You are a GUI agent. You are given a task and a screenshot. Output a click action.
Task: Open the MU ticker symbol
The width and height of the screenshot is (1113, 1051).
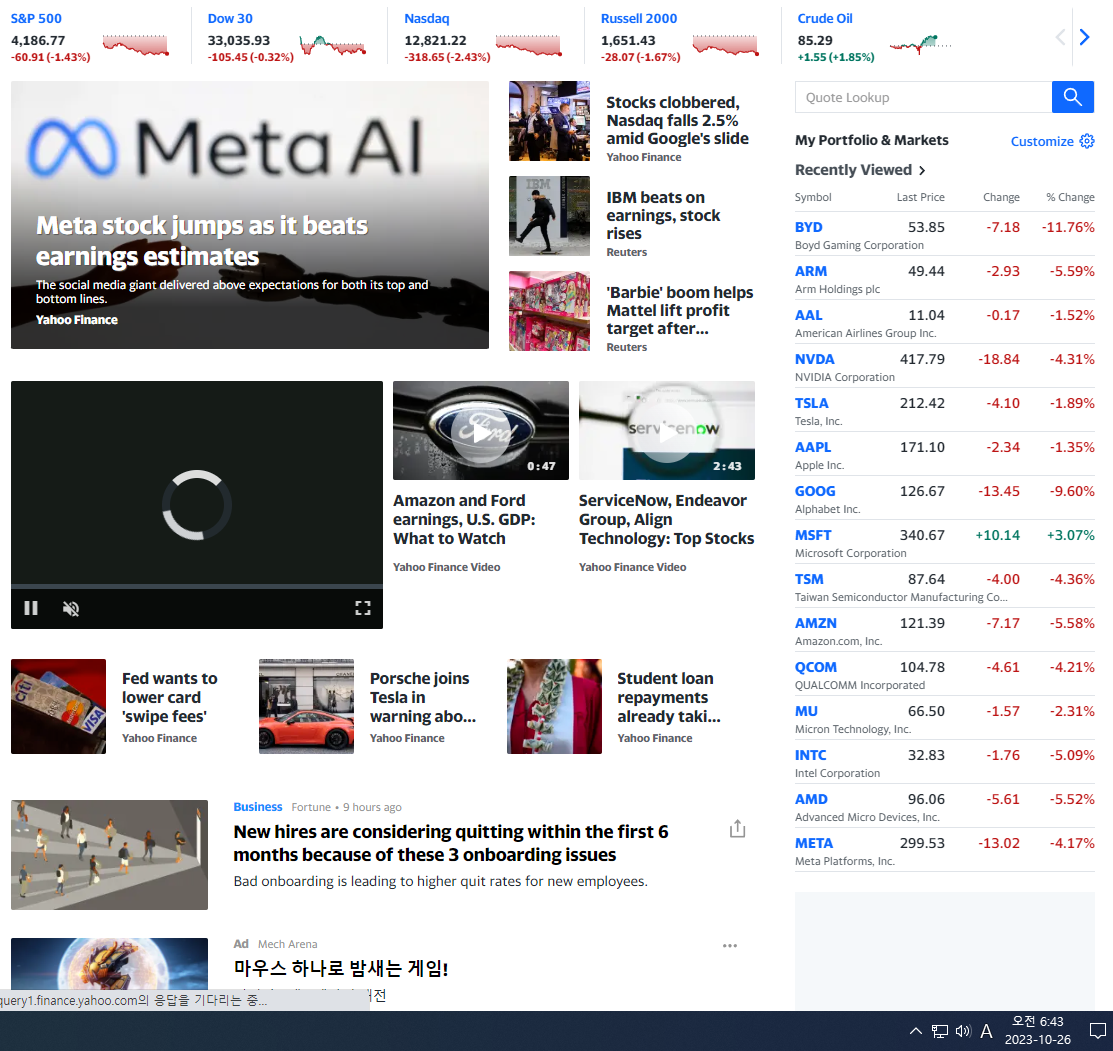click(x=806, y=711)
